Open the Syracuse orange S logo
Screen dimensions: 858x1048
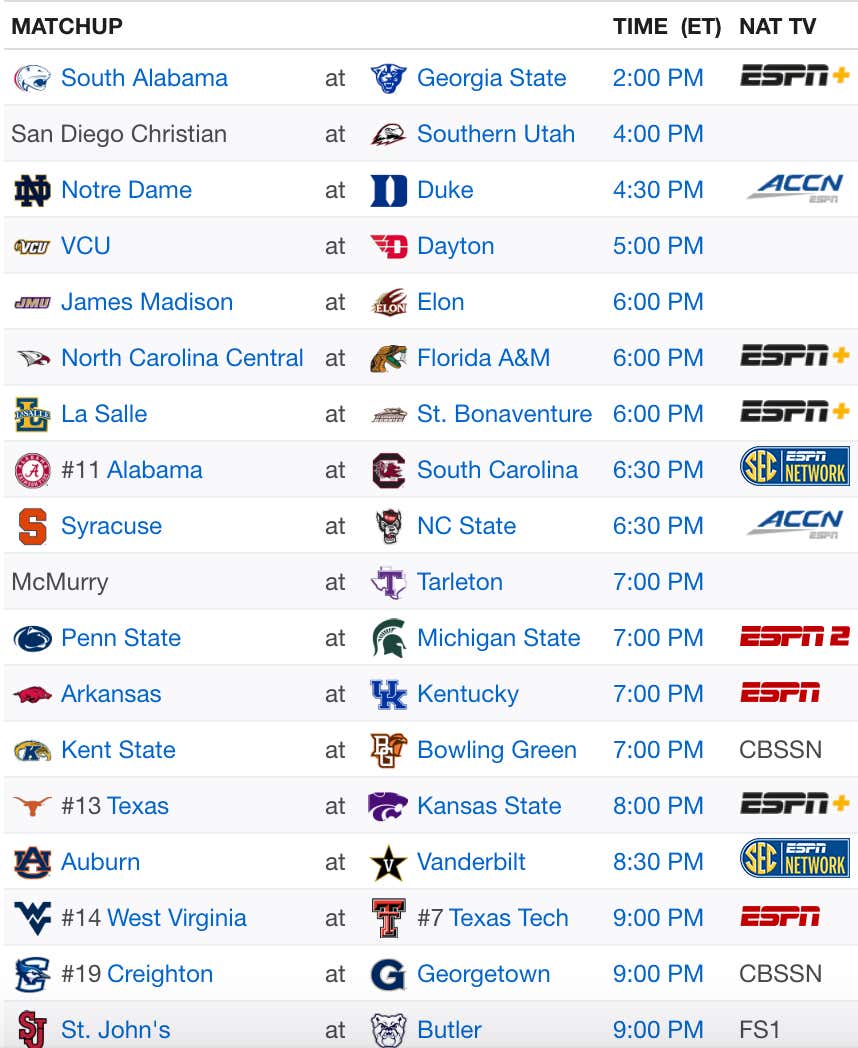pos(32,527)
